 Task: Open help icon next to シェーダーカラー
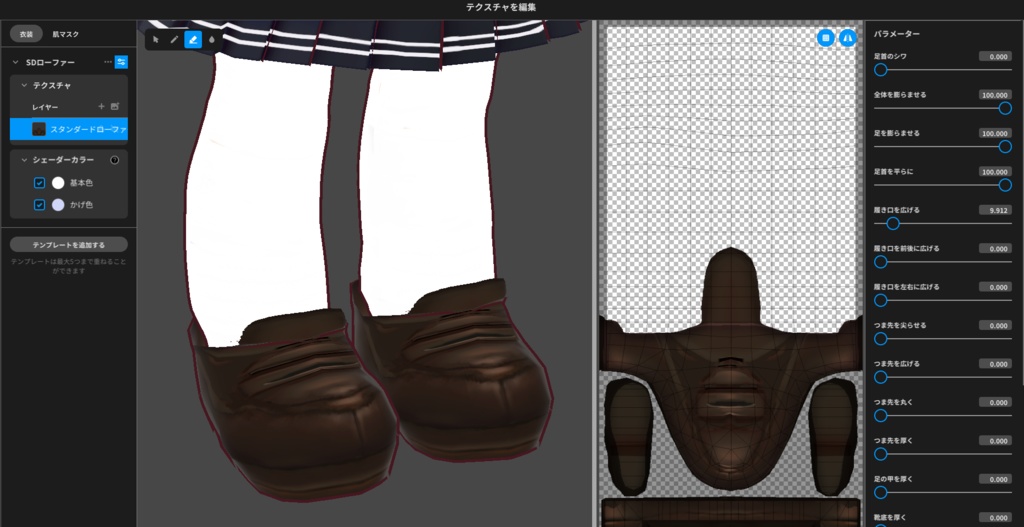[115, 160]
